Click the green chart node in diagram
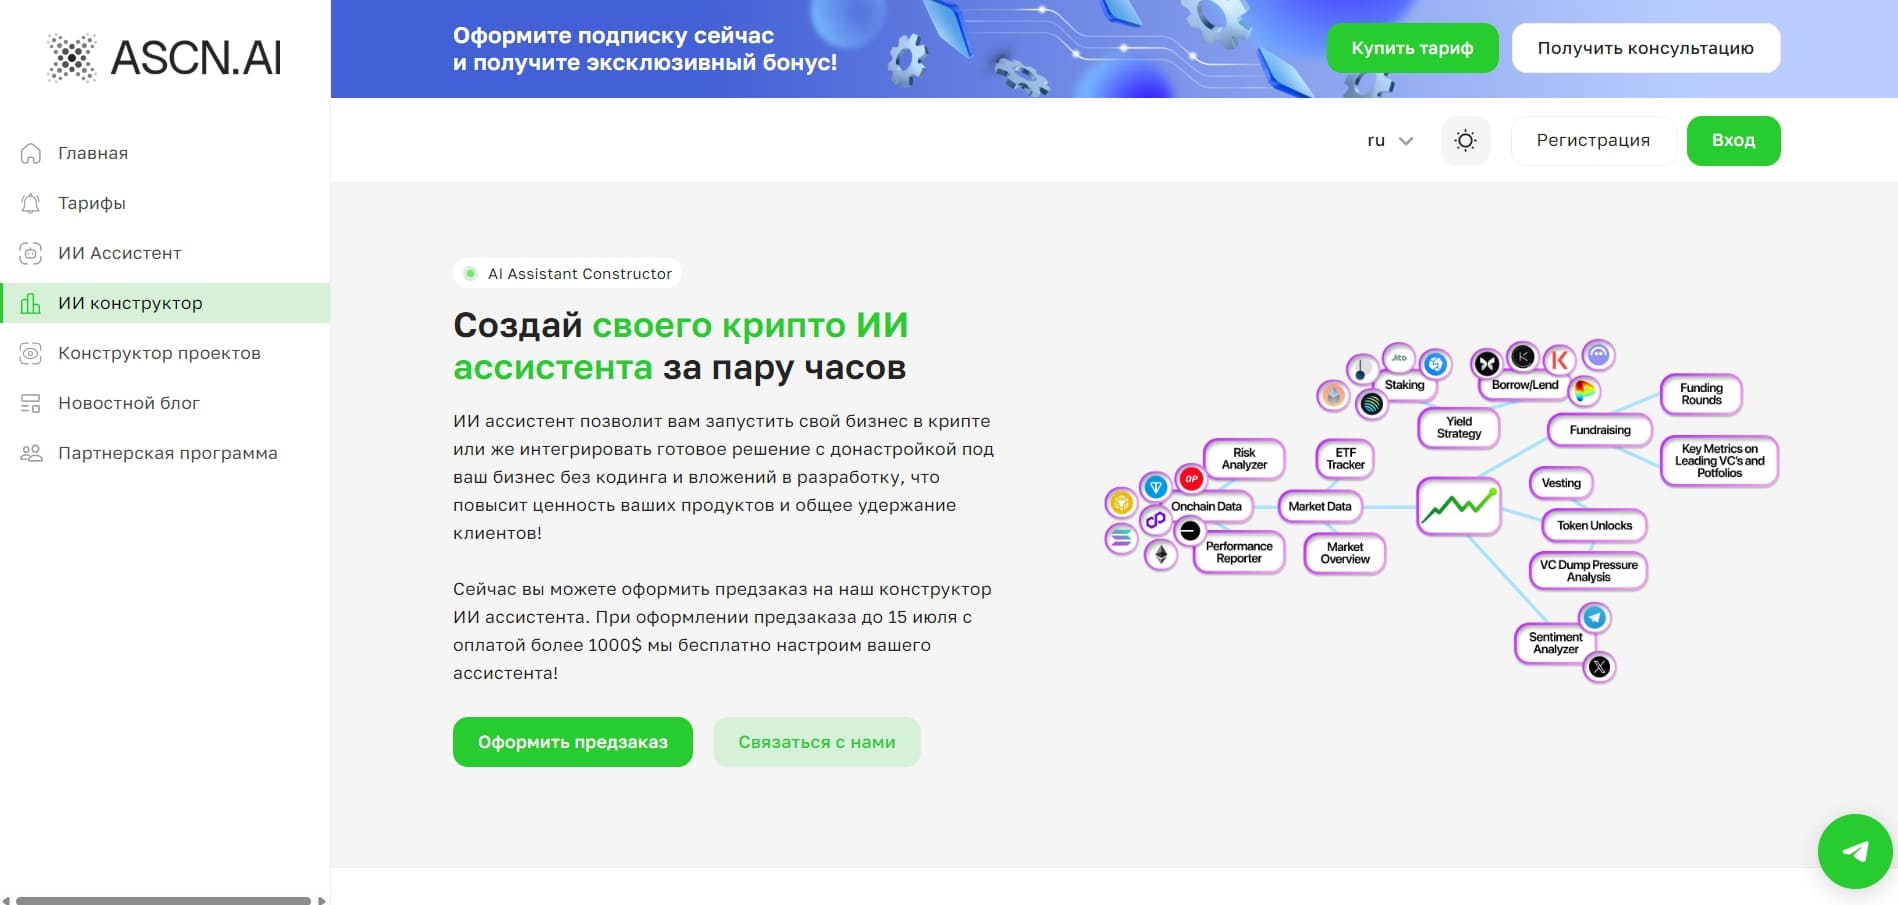Screen dimensions: 1898x905 (1459, 506)
